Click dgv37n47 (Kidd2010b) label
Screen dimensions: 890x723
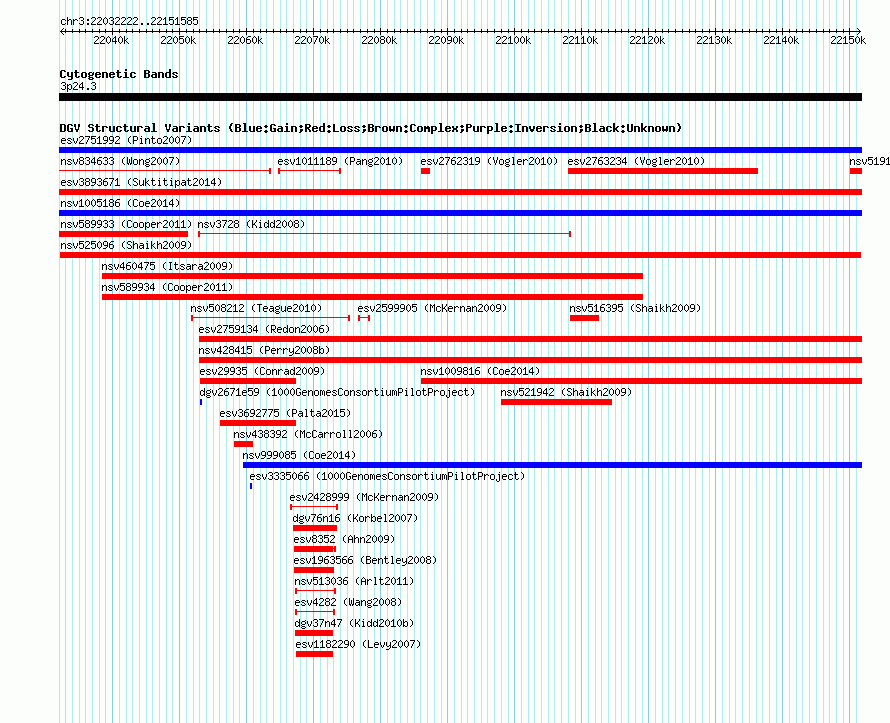(x=354, y=623)
